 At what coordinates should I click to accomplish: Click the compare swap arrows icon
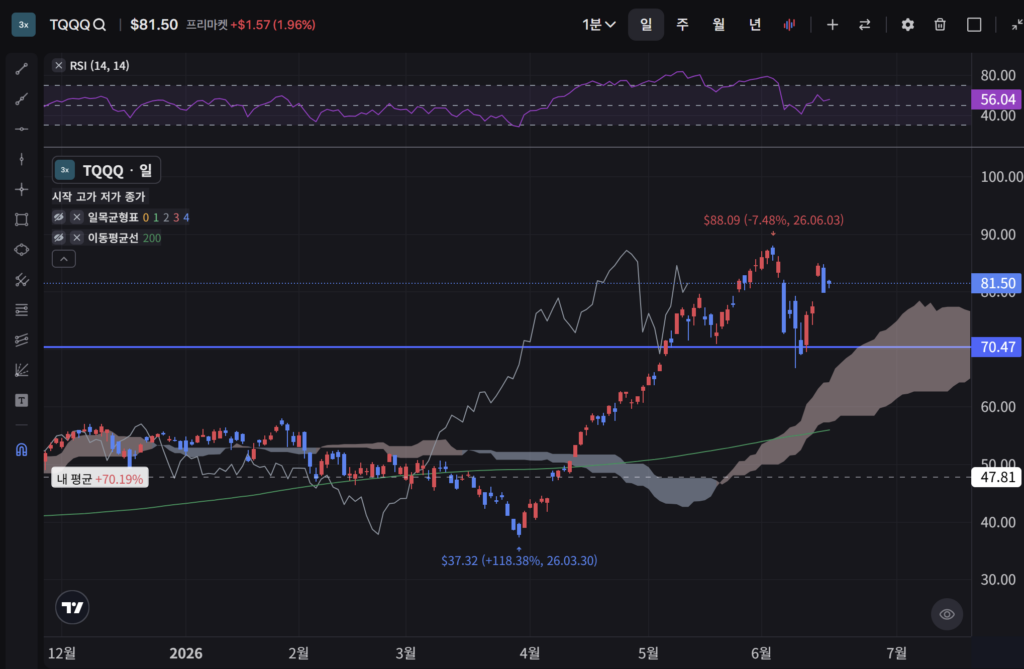tap(864, 25)
